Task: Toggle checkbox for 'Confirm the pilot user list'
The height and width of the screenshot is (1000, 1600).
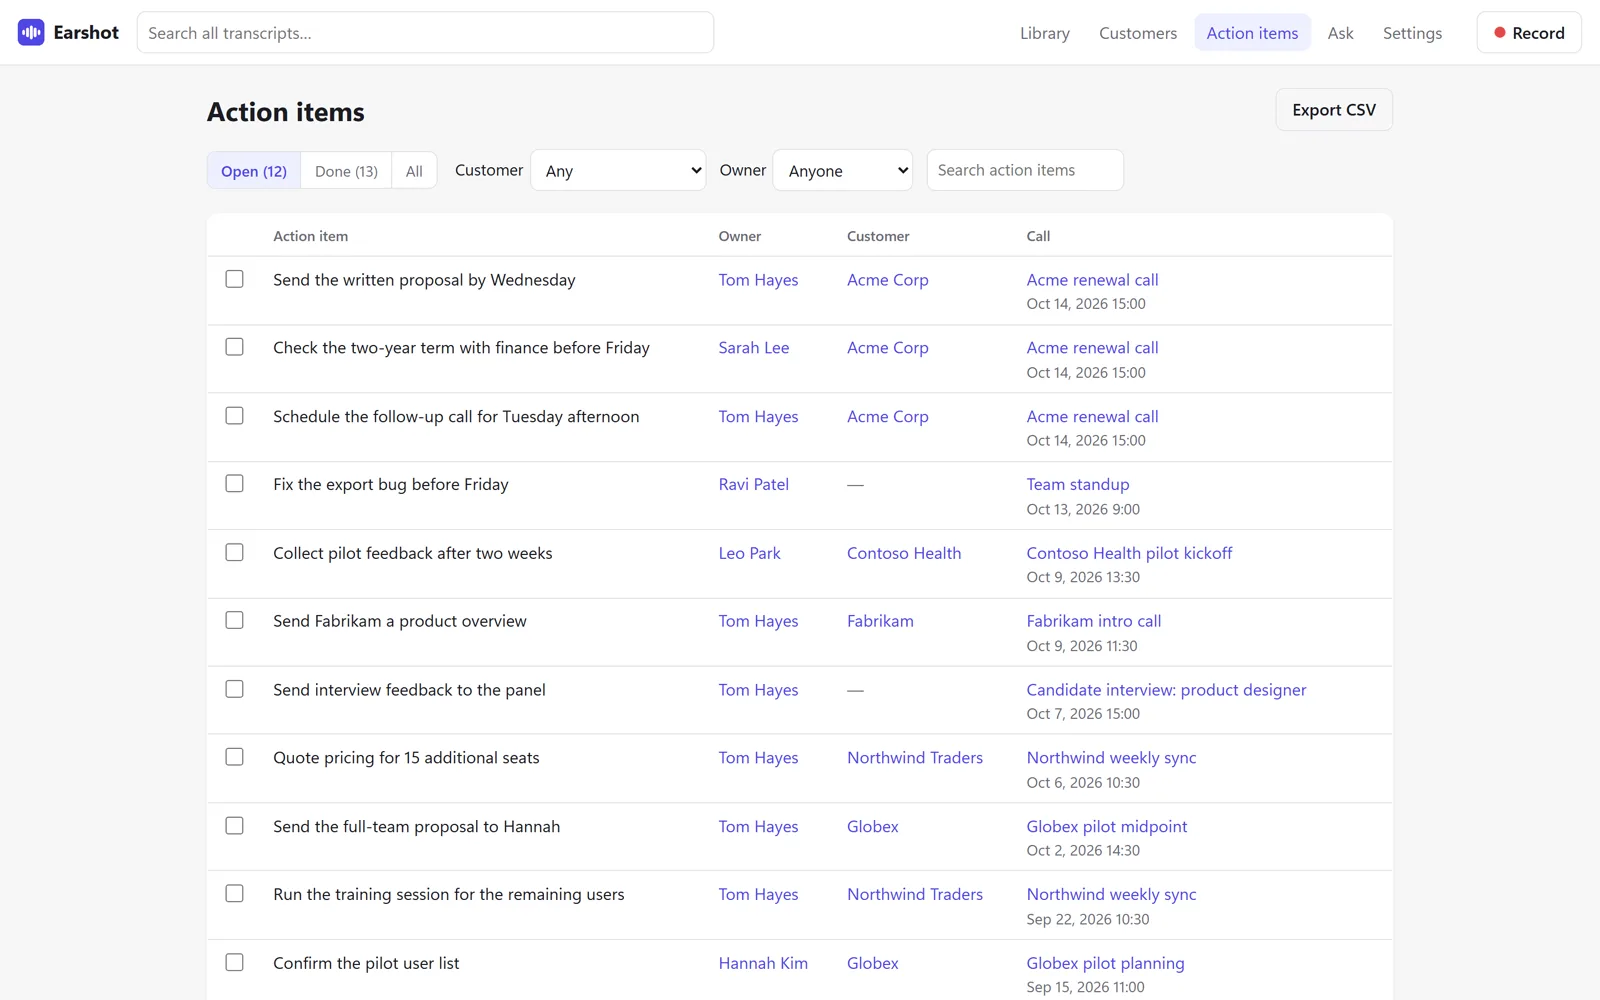Action: pos(234,962)
